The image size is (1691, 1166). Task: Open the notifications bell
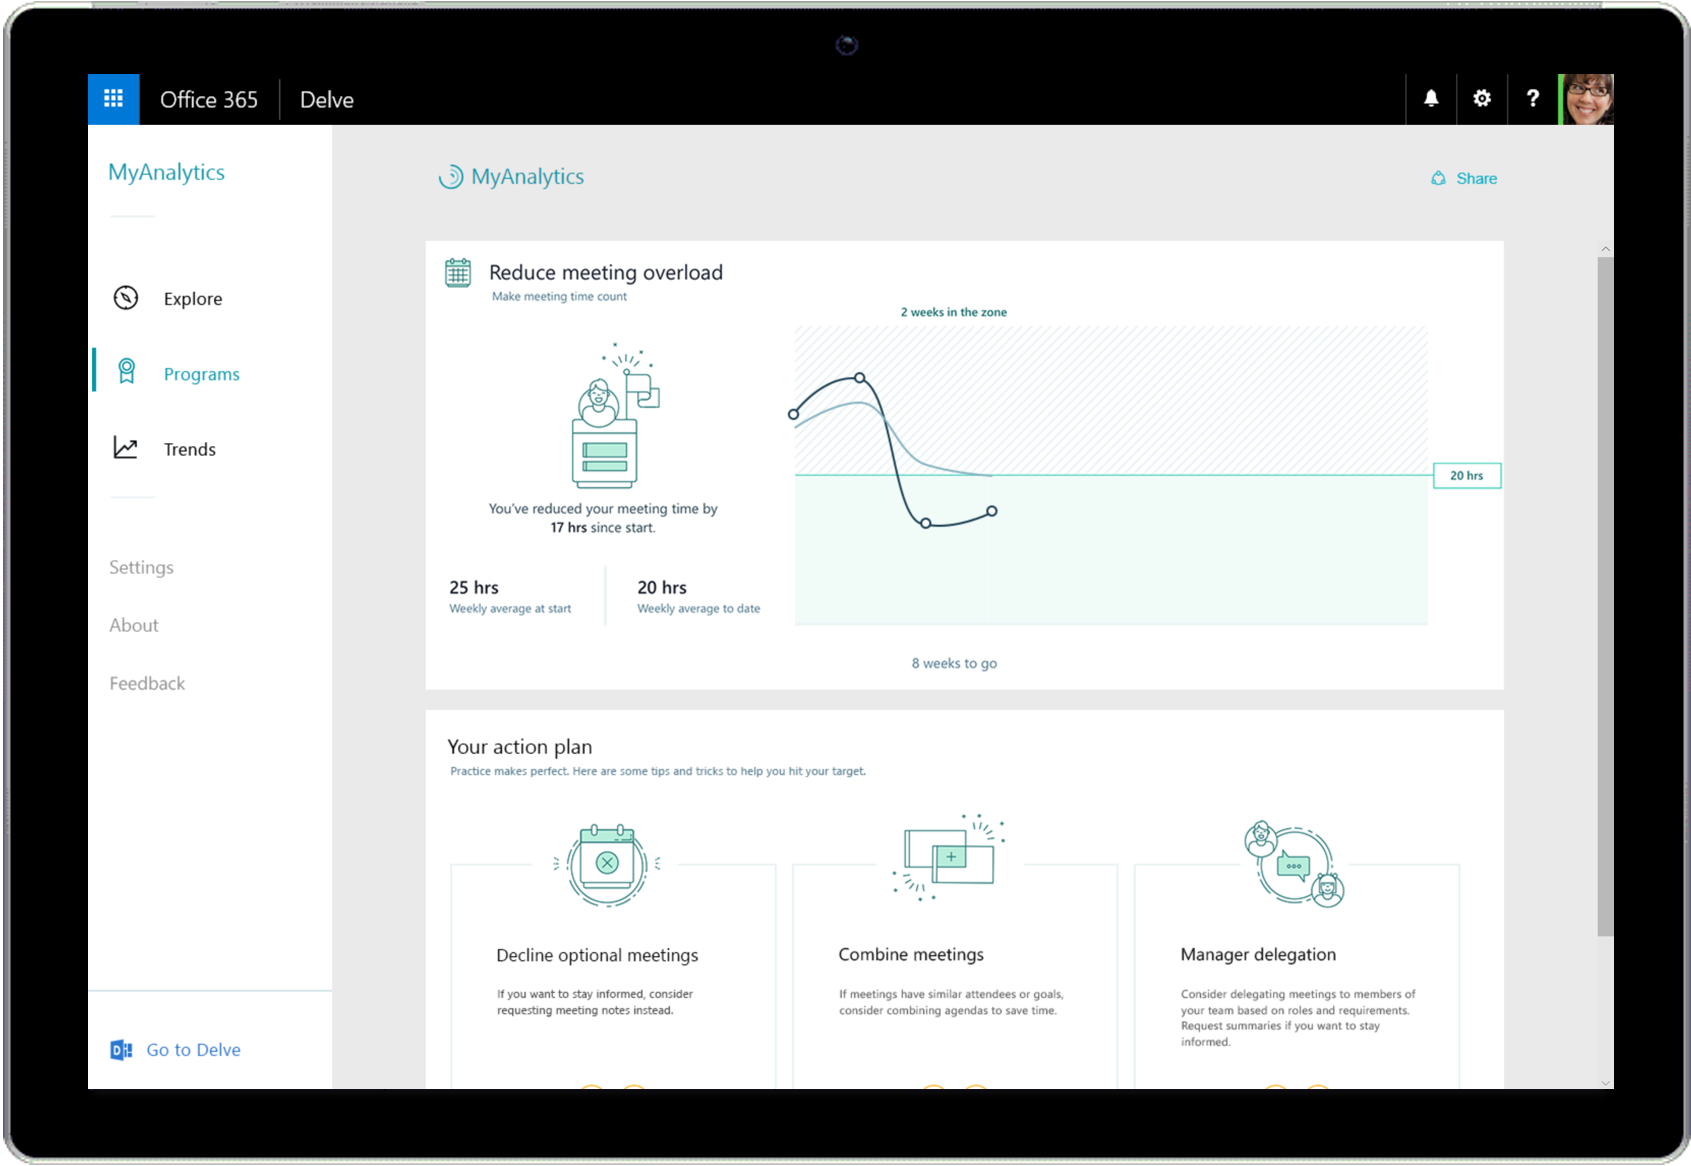(x=1431, y=99)
